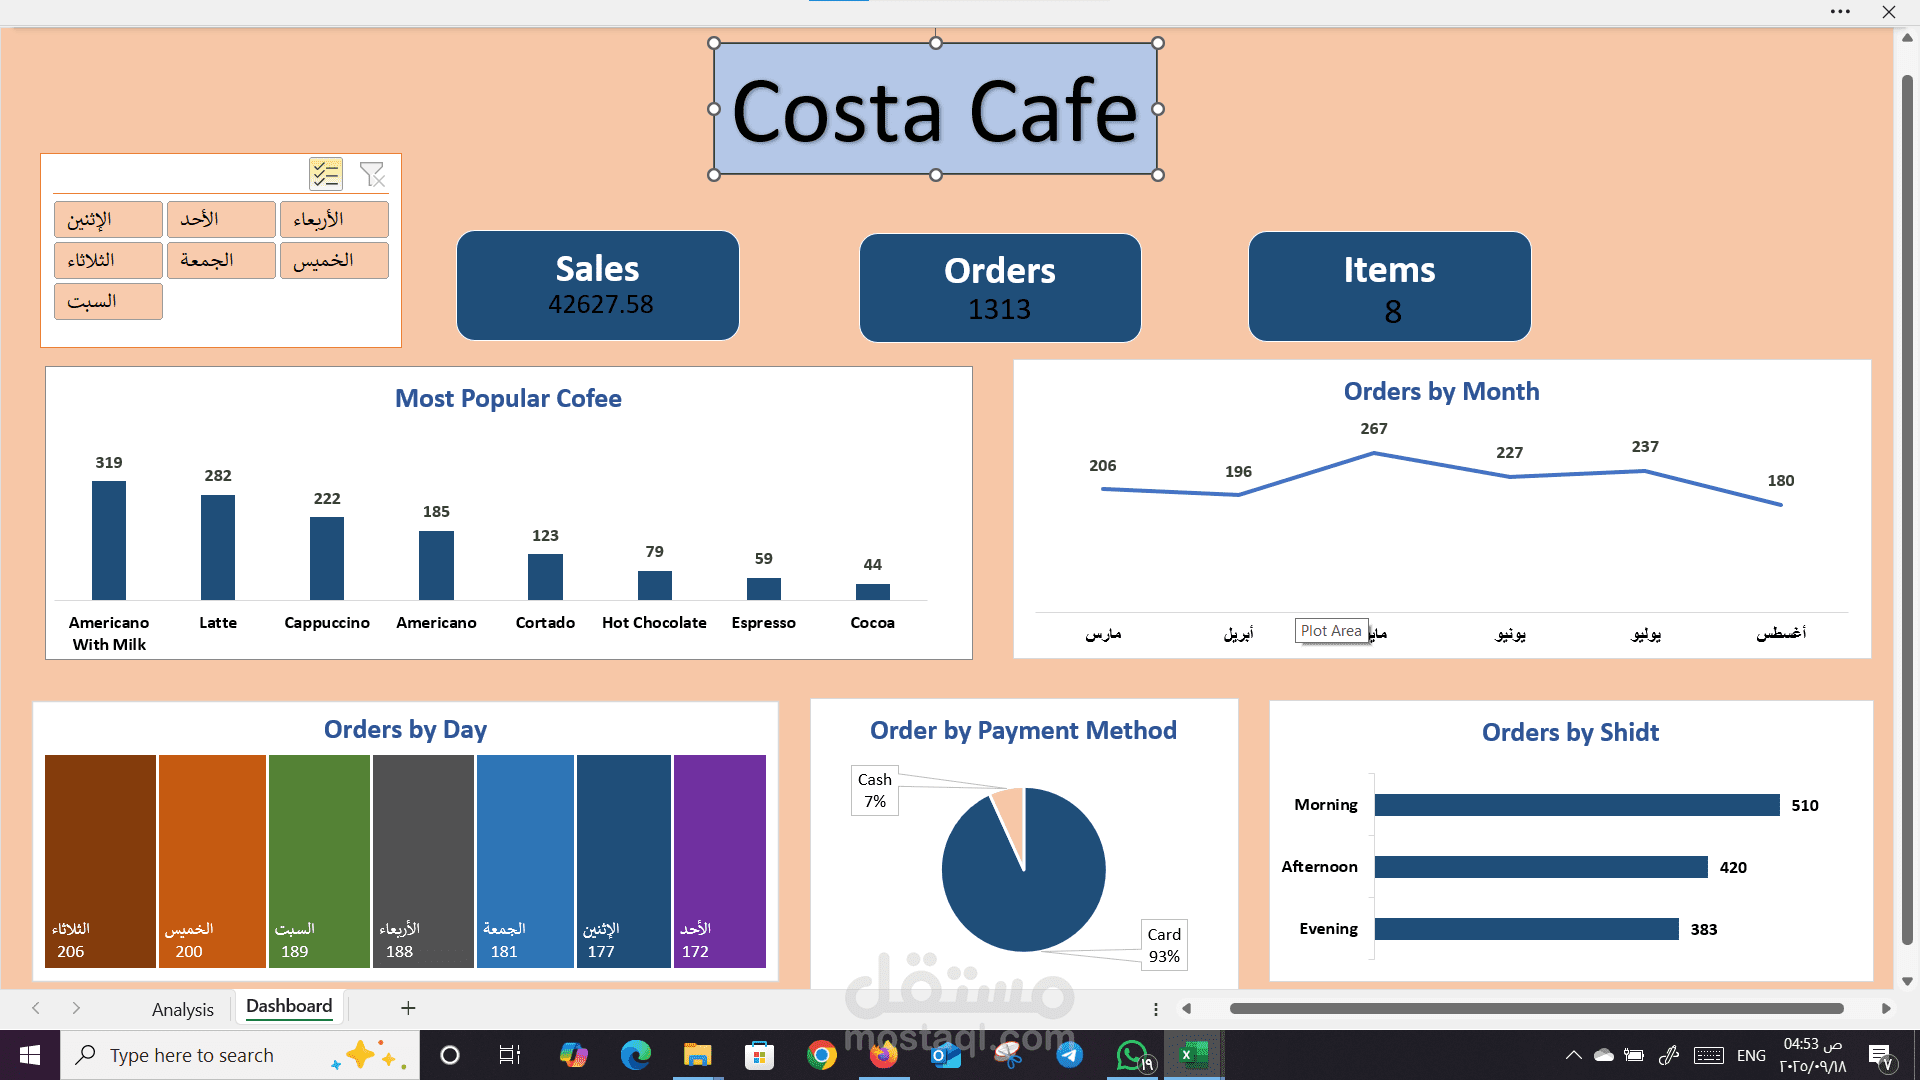Click the 267 data label on line chart
Screen dimensions: 1920x1080
pos(1374,428)
